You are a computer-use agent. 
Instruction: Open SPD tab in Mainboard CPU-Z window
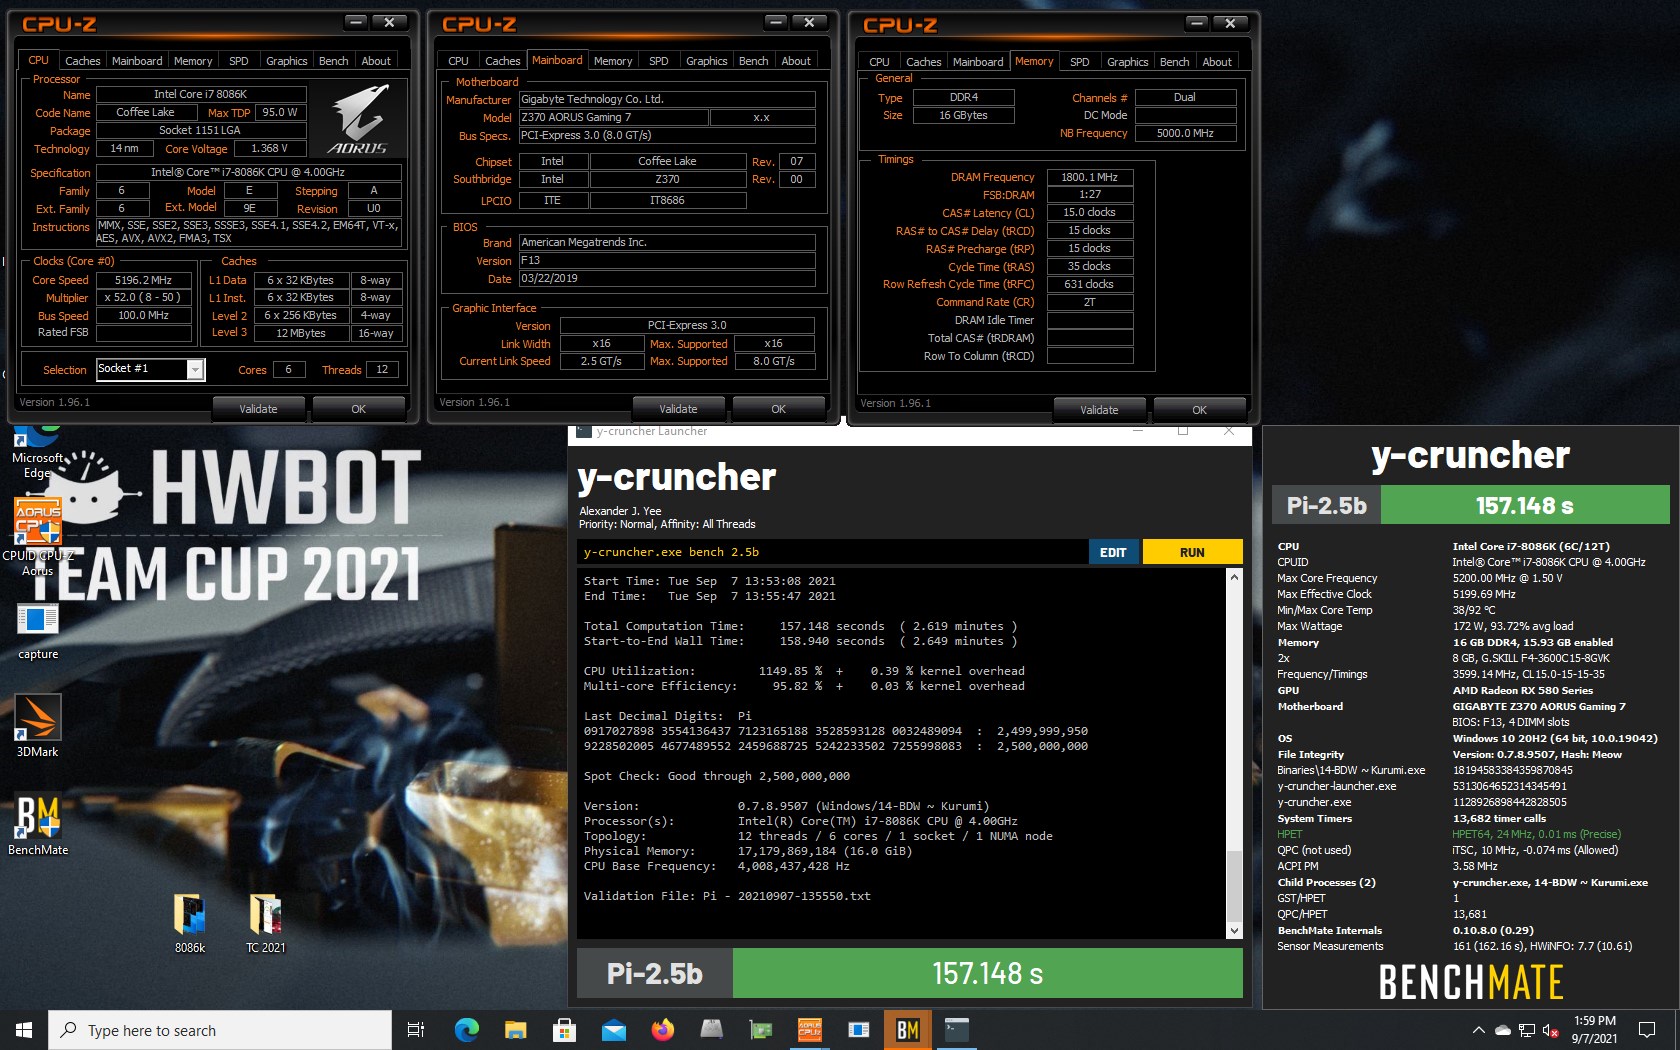658,61
